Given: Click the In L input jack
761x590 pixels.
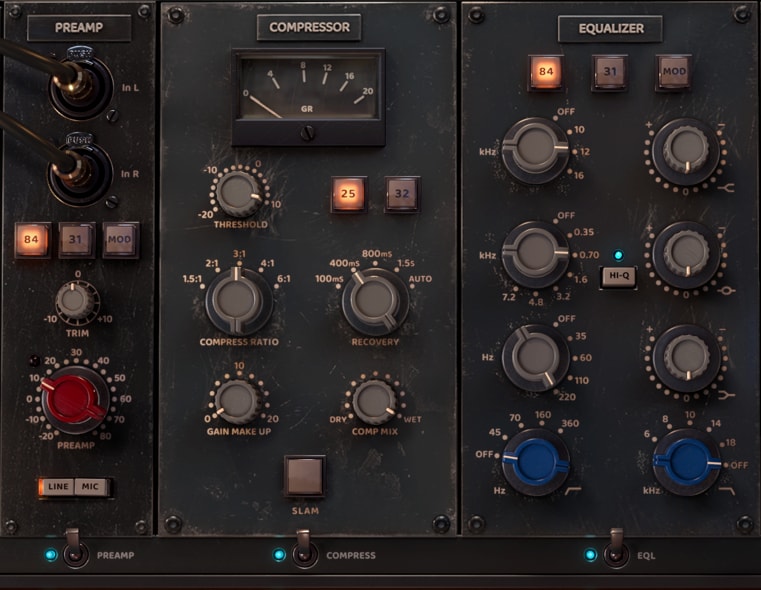Looking at the screenshot, I should coord(79,86).
